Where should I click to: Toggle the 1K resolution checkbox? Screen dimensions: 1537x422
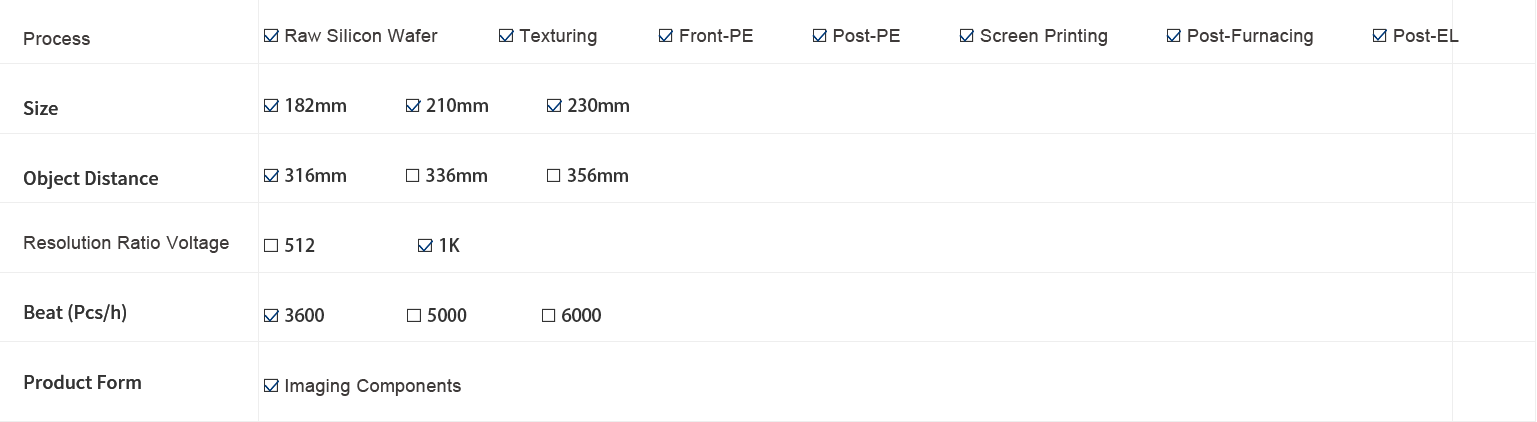[425, 246]
